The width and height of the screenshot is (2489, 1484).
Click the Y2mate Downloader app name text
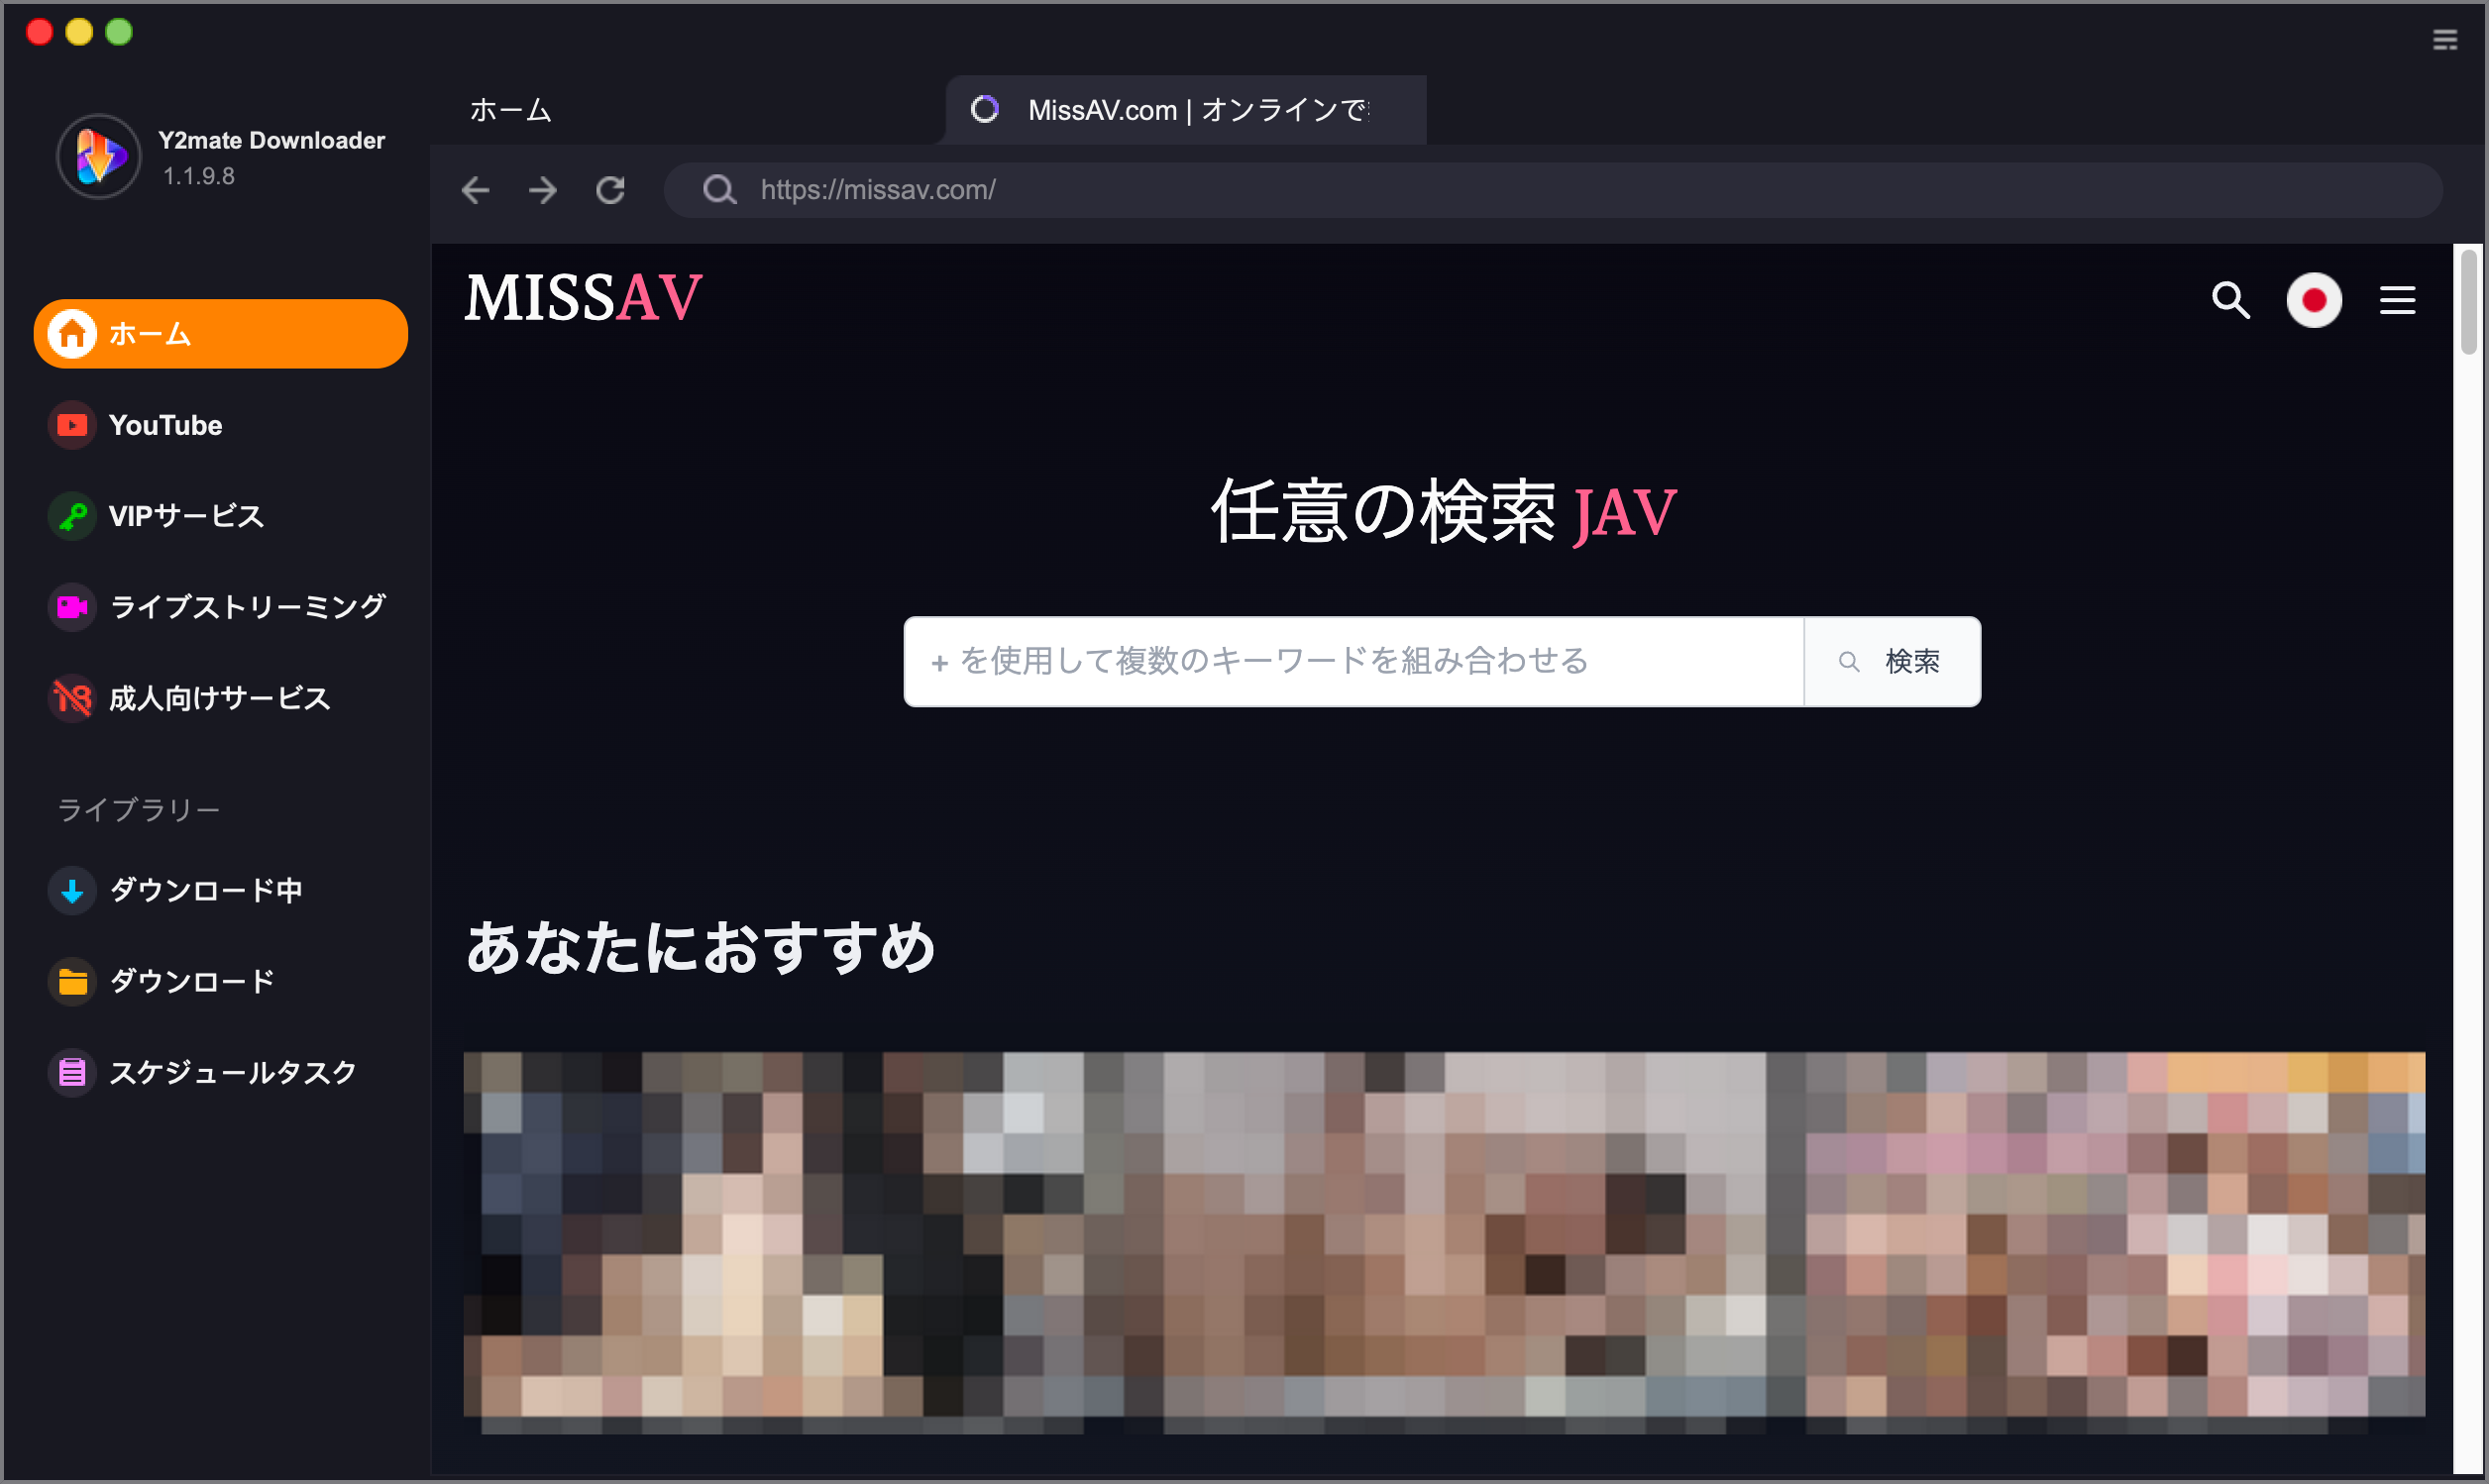point(271,140)
